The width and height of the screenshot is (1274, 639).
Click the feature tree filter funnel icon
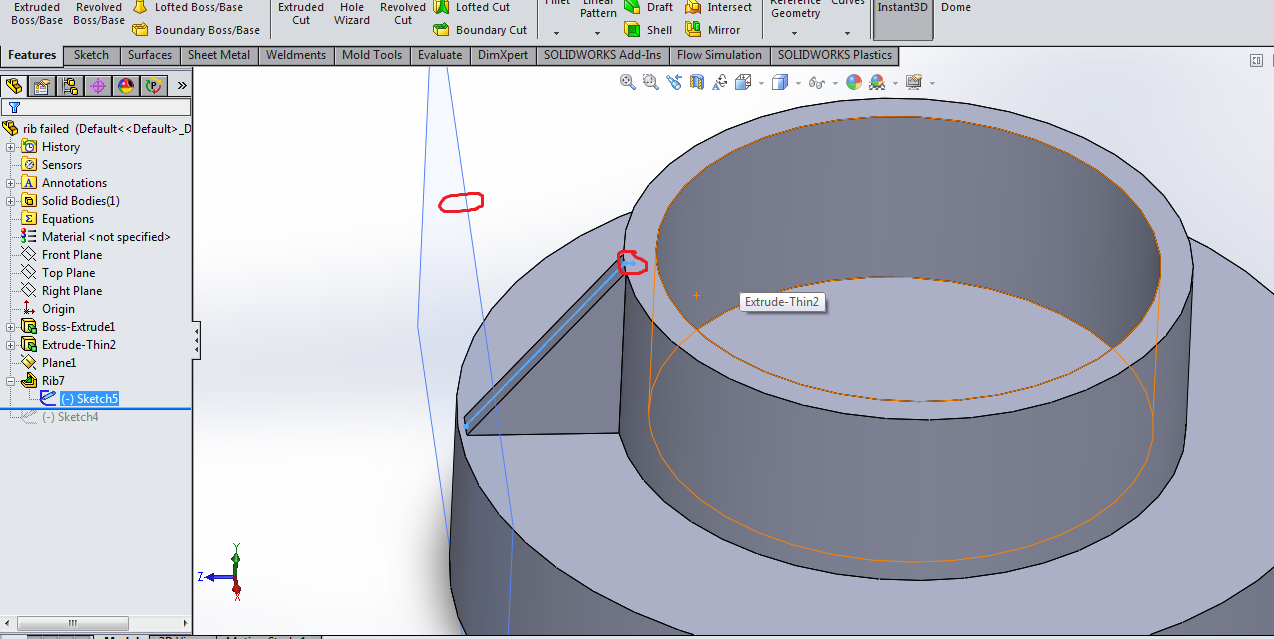tap(14, 107)
